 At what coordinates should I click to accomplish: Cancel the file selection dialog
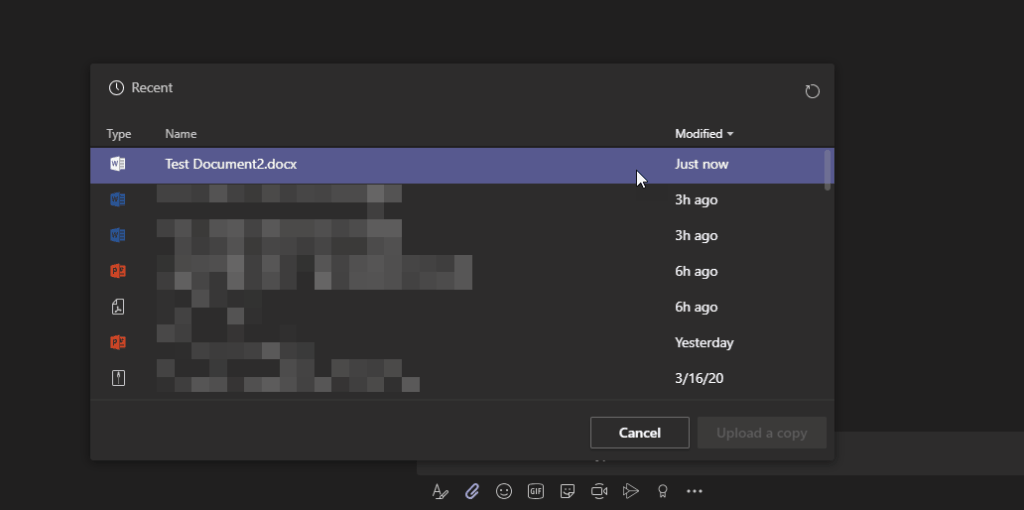tap(639, 433)
